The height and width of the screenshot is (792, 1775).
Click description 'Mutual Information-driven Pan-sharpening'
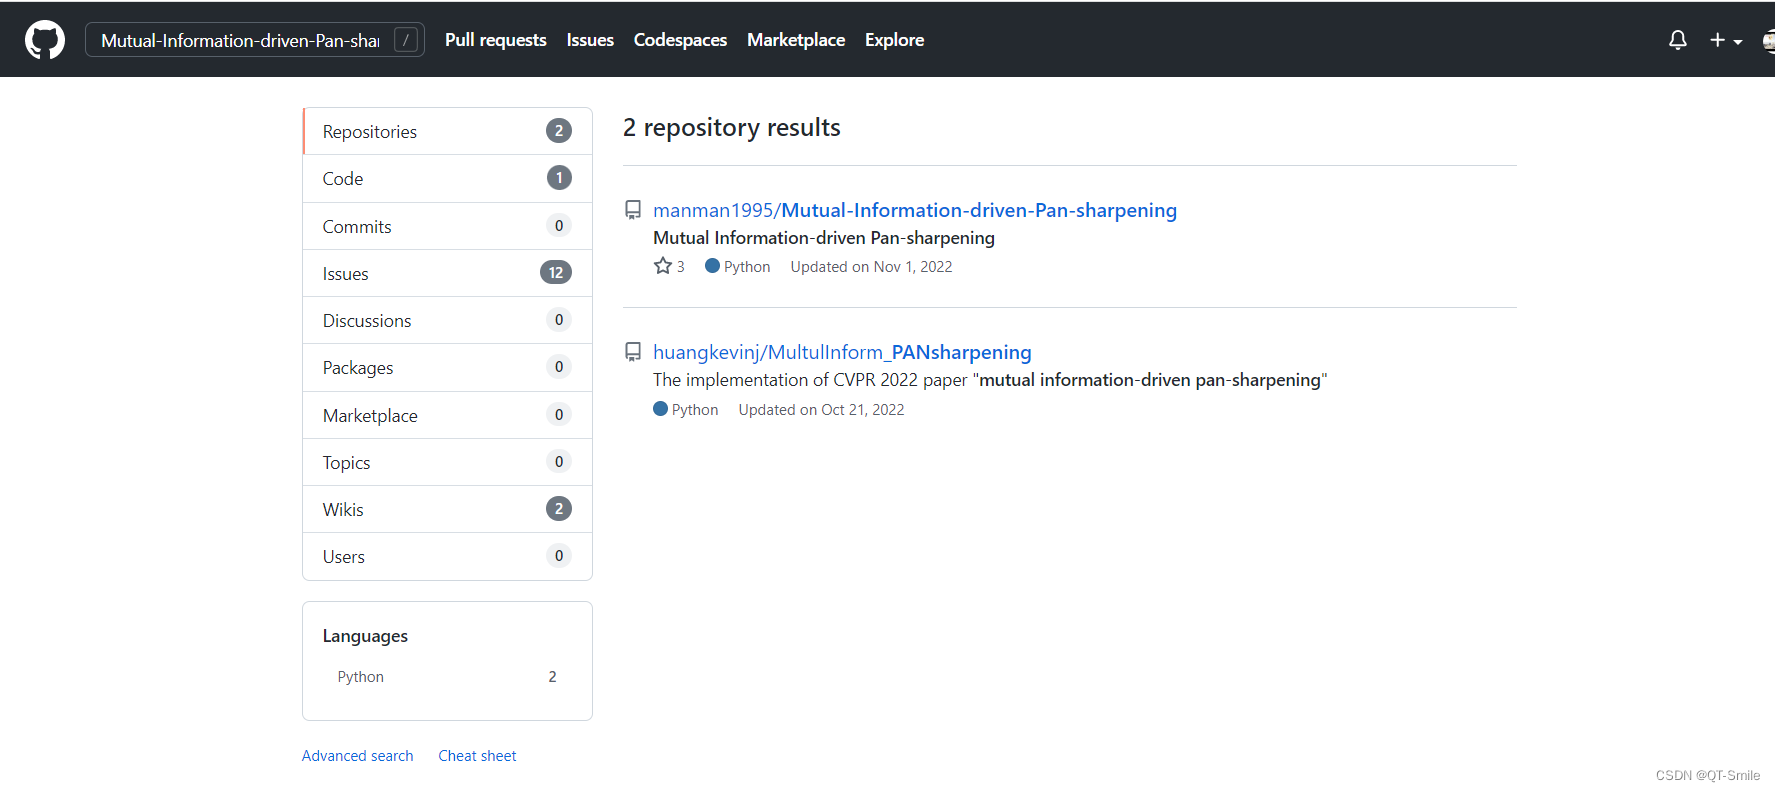[824, 238]
